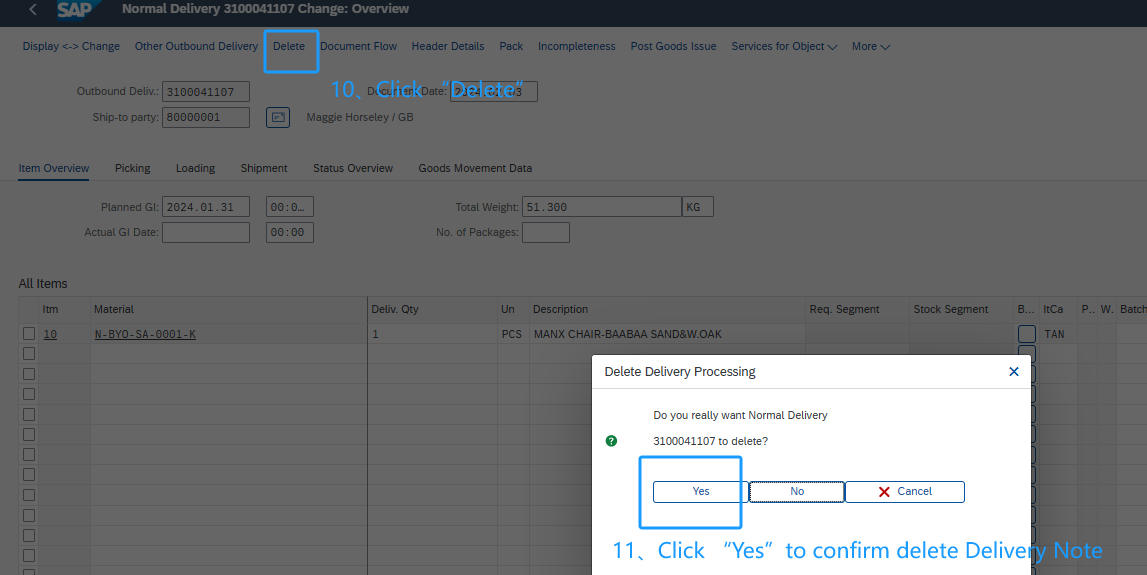Expand the Services for Object dropdown
This screenshot has height=575, width=1147.
tap(784, 46)
